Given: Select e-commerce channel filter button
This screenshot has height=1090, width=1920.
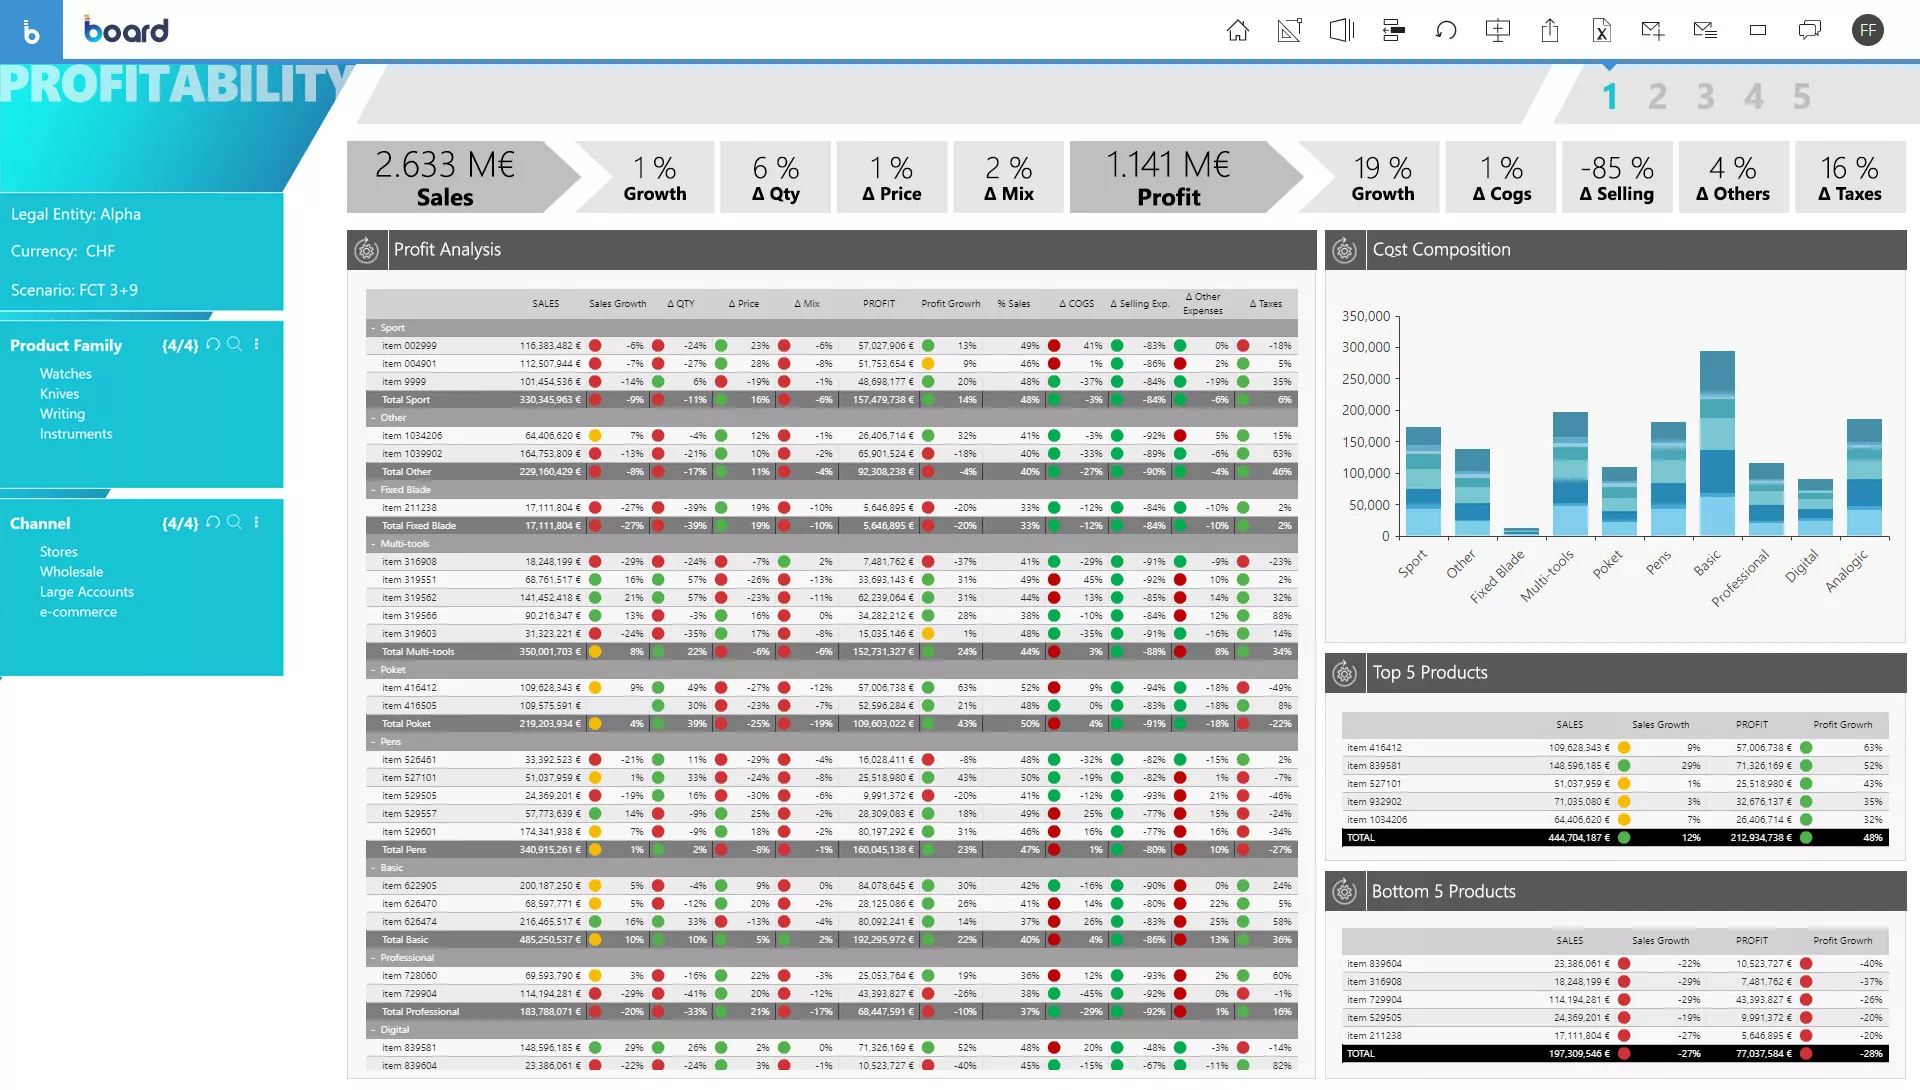Looking at the screenshot, I should (78, 610).
